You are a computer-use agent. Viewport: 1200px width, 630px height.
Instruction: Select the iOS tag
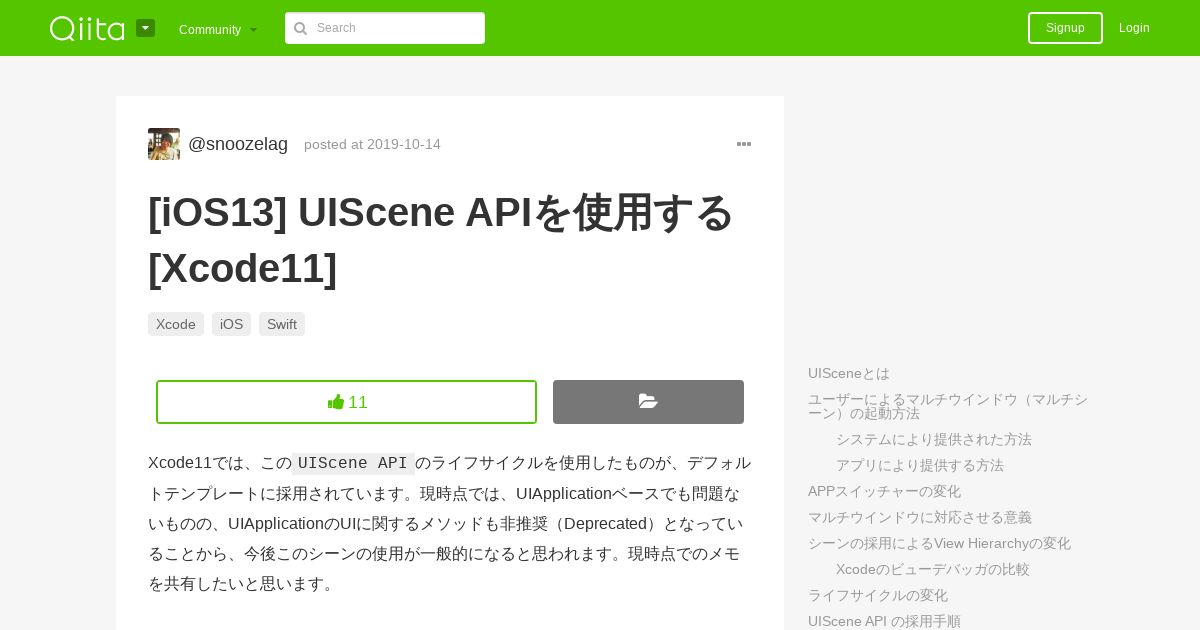coord(231,324)
